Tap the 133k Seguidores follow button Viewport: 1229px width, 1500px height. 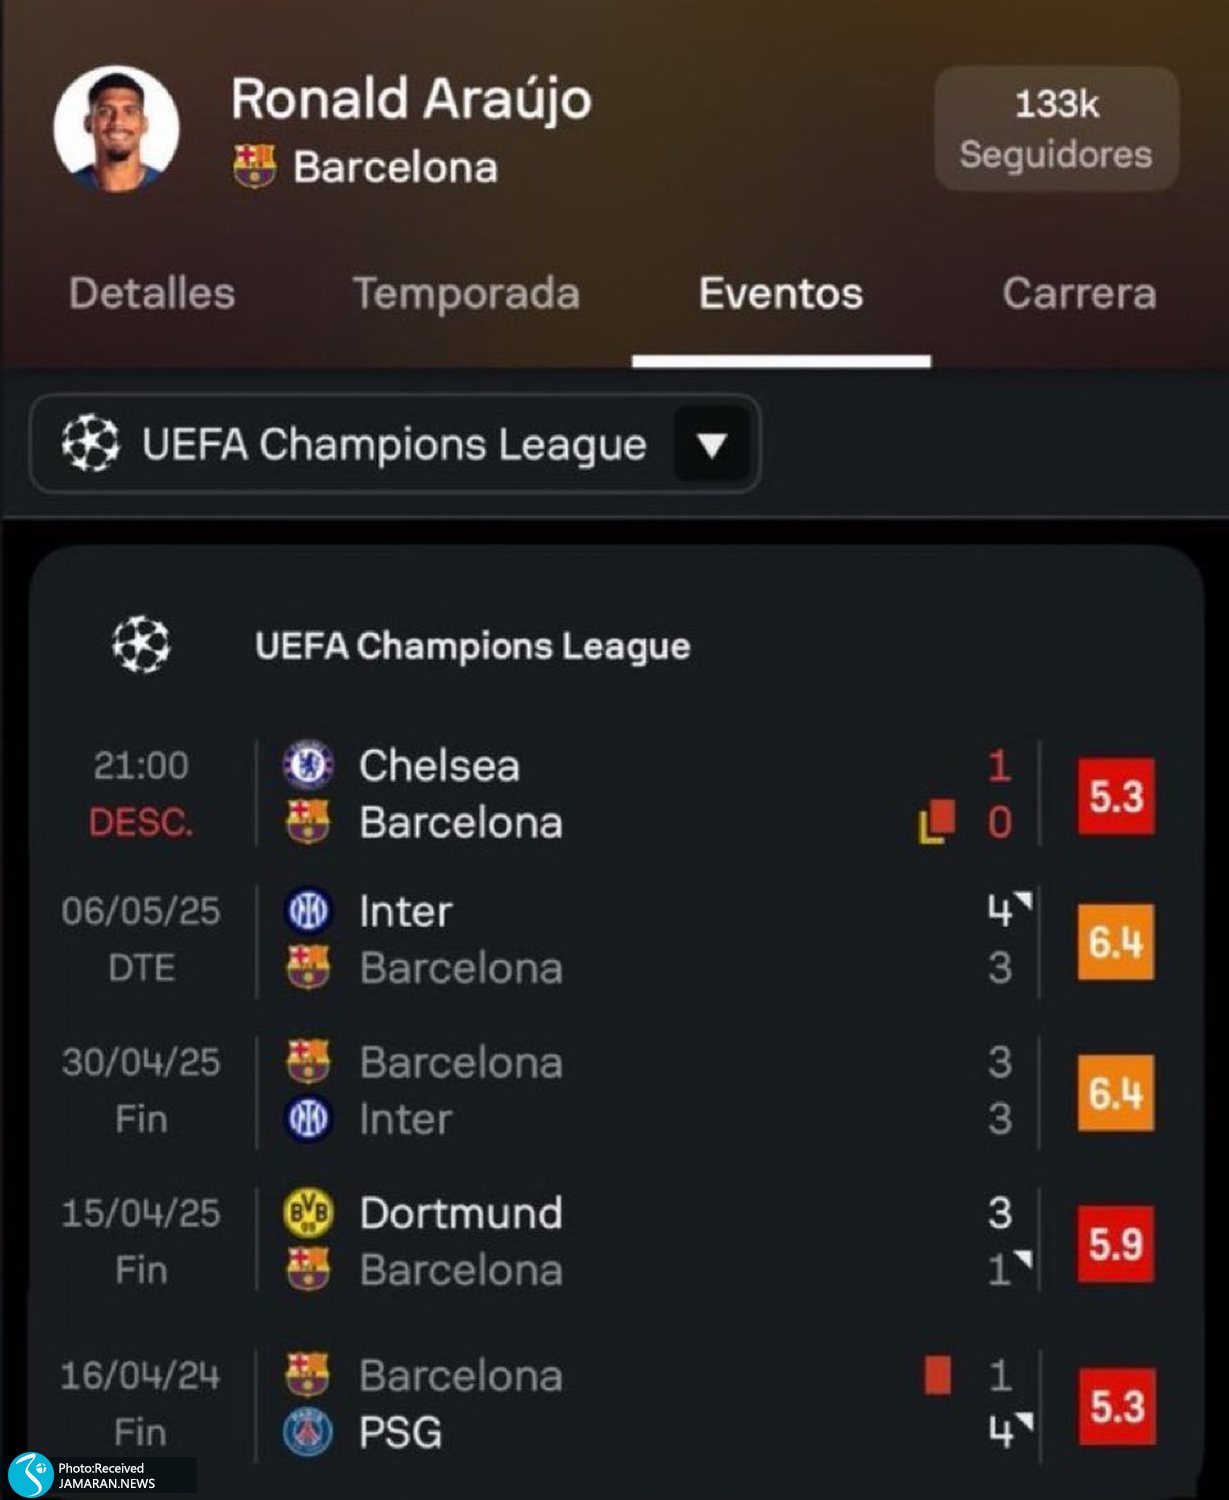tap(1056, 129)
